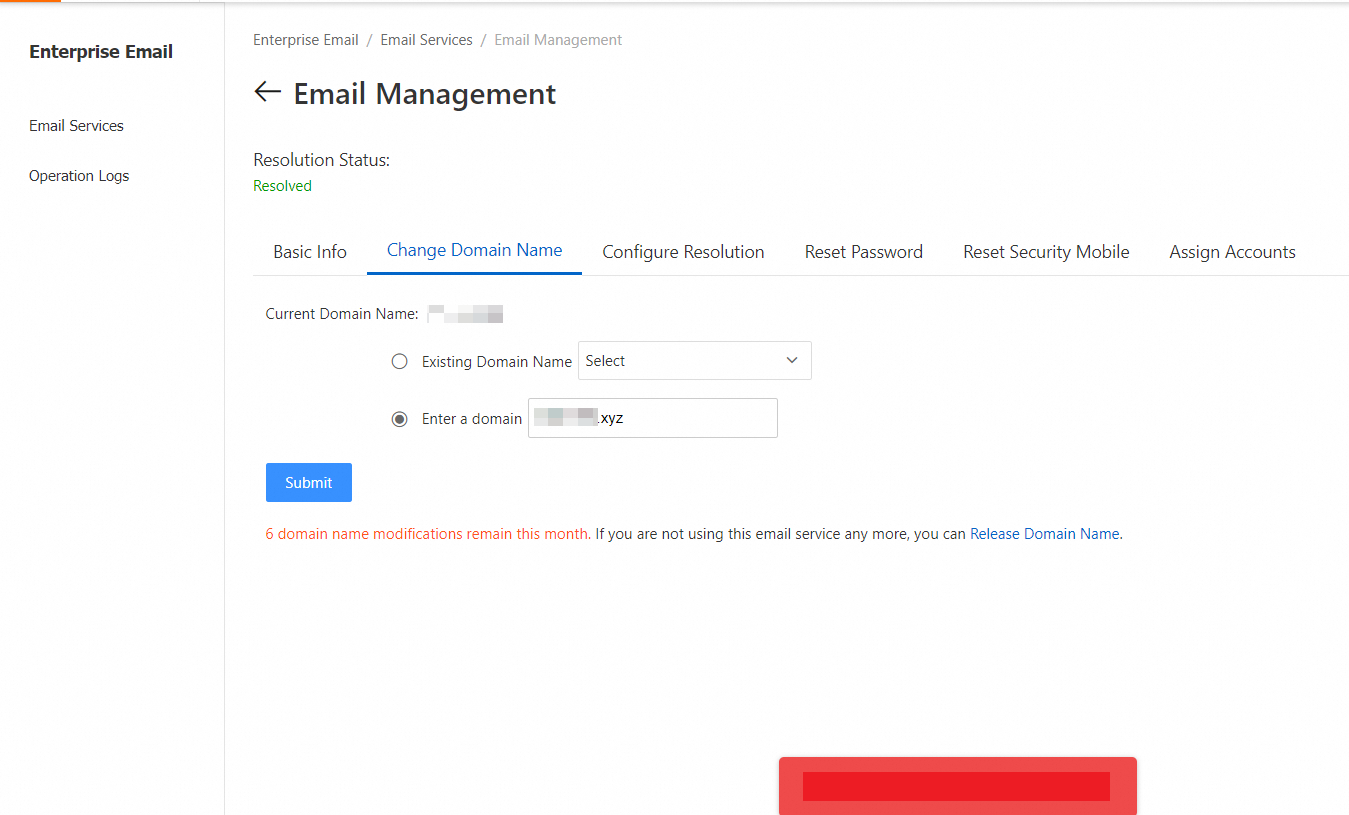Screen dimensions: 1349x815
Task: Click the domain name input field
Action: pos(653,418)
